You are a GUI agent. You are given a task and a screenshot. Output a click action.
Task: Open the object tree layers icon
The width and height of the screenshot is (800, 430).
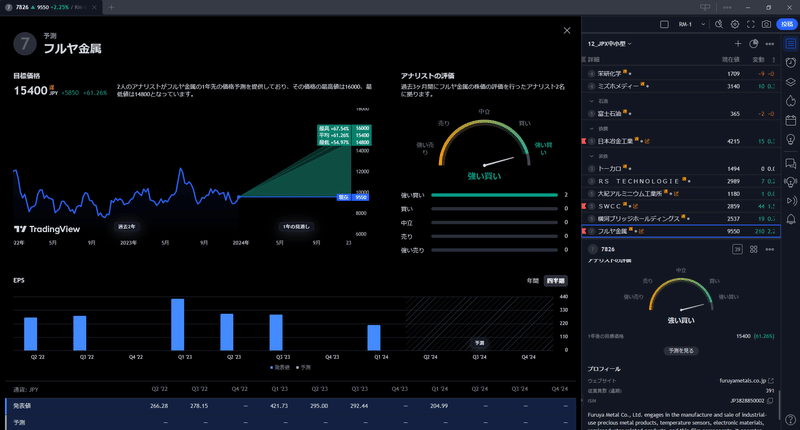coord(790,82)
